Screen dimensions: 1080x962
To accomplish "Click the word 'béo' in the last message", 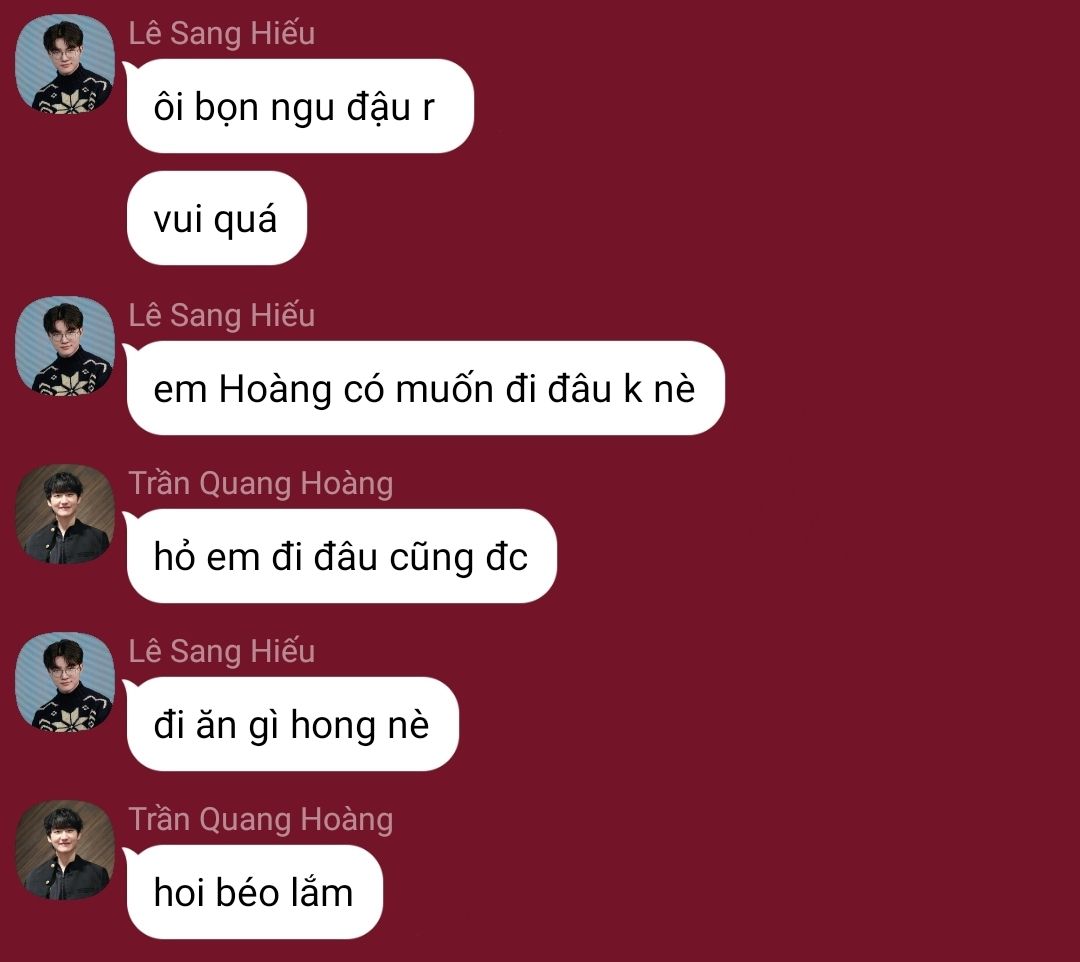I will (x=247, y=892).
